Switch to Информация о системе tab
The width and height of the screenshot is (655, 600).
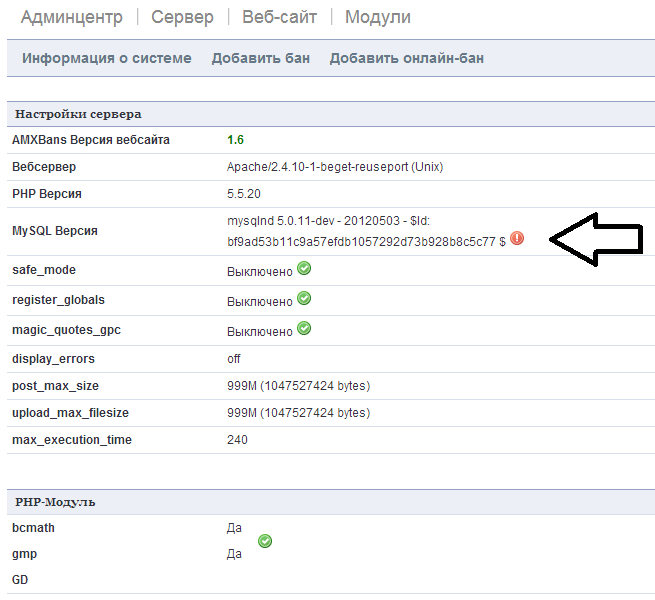coord(107,58)
